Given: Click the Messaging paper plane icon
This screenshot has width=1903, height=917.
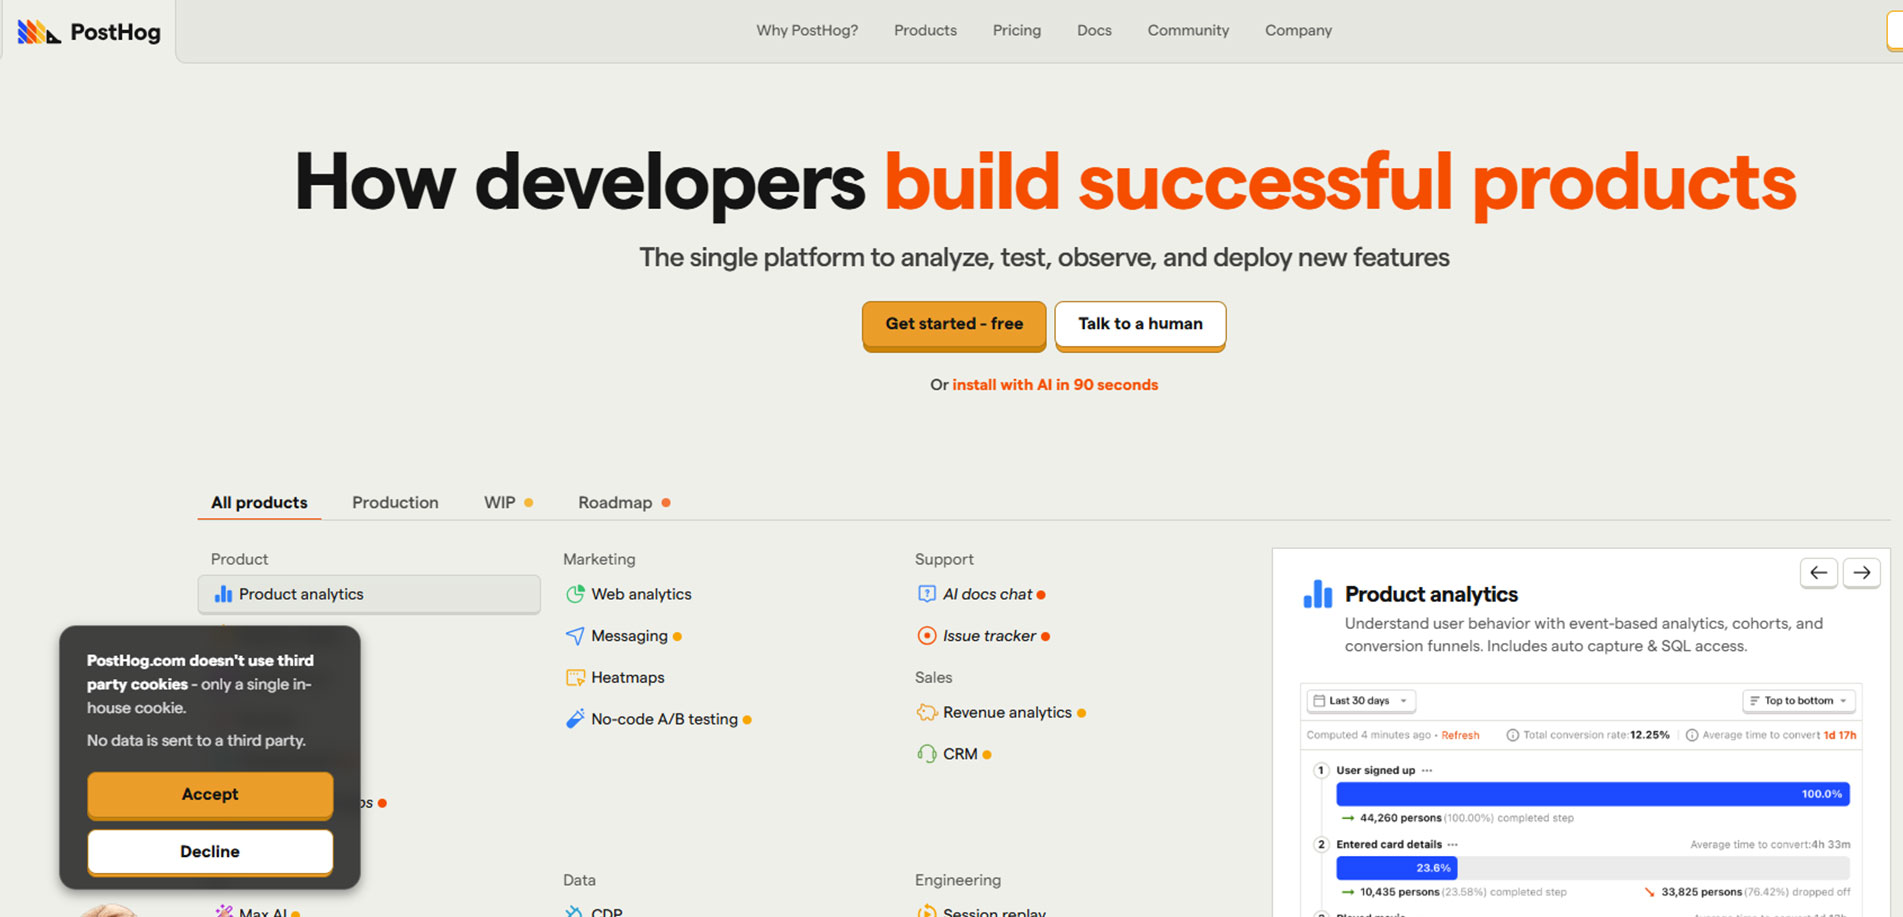Looking at the screenshot, I should [575, 636].
